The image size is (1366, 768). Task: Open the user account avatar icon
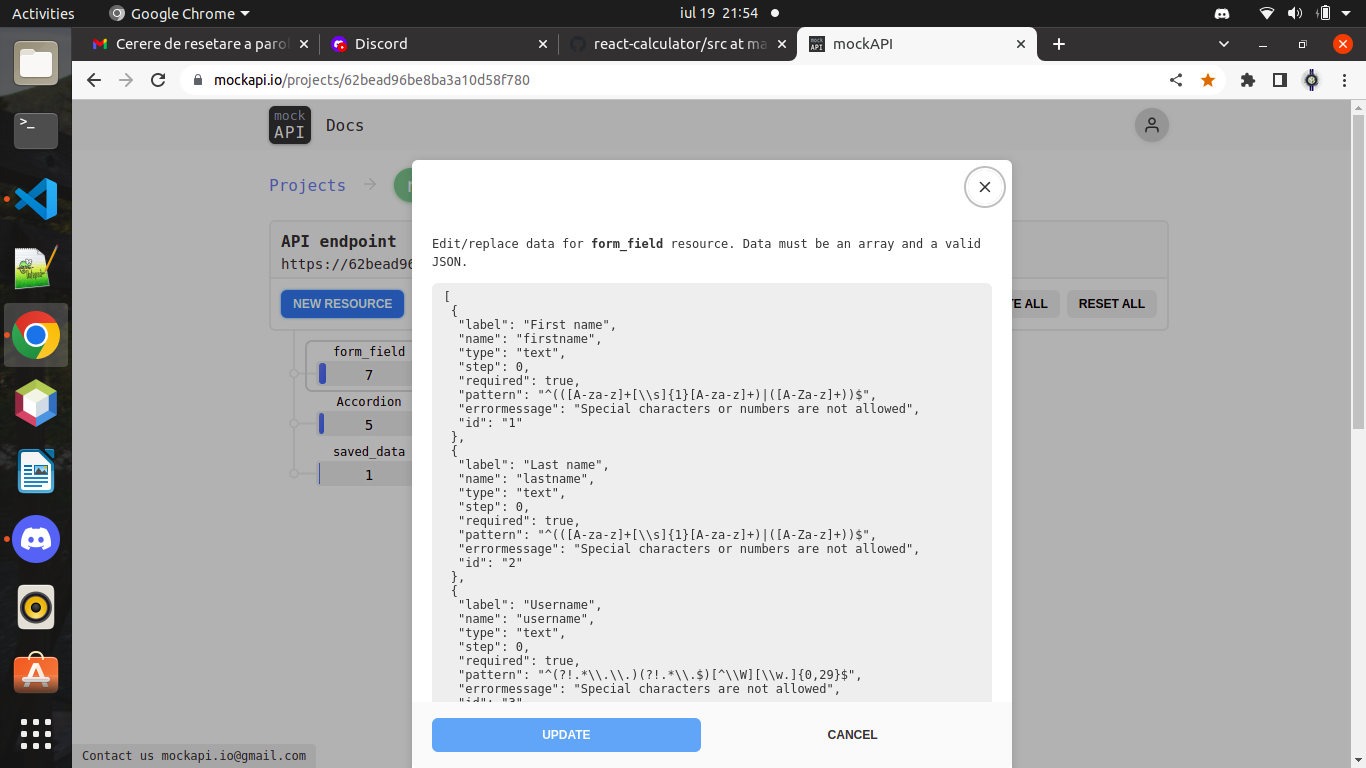(x=1152, y=125)
